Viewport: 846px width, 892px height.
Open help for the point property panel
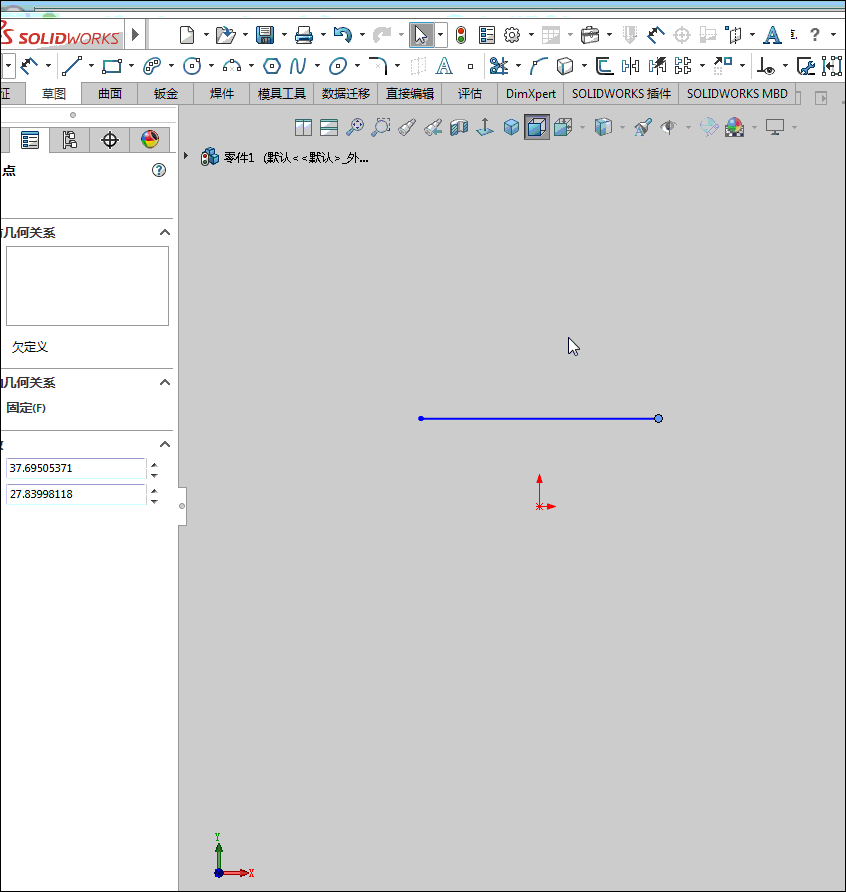[159, 170]
